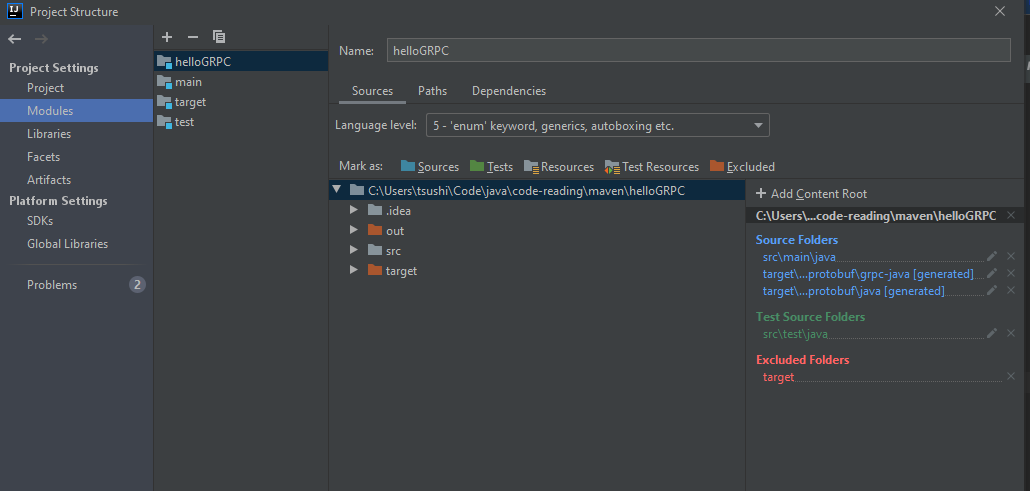This screenshot has width=1030, height=491.
Task: Click the target excluded folder link
Action: (778, 377)
